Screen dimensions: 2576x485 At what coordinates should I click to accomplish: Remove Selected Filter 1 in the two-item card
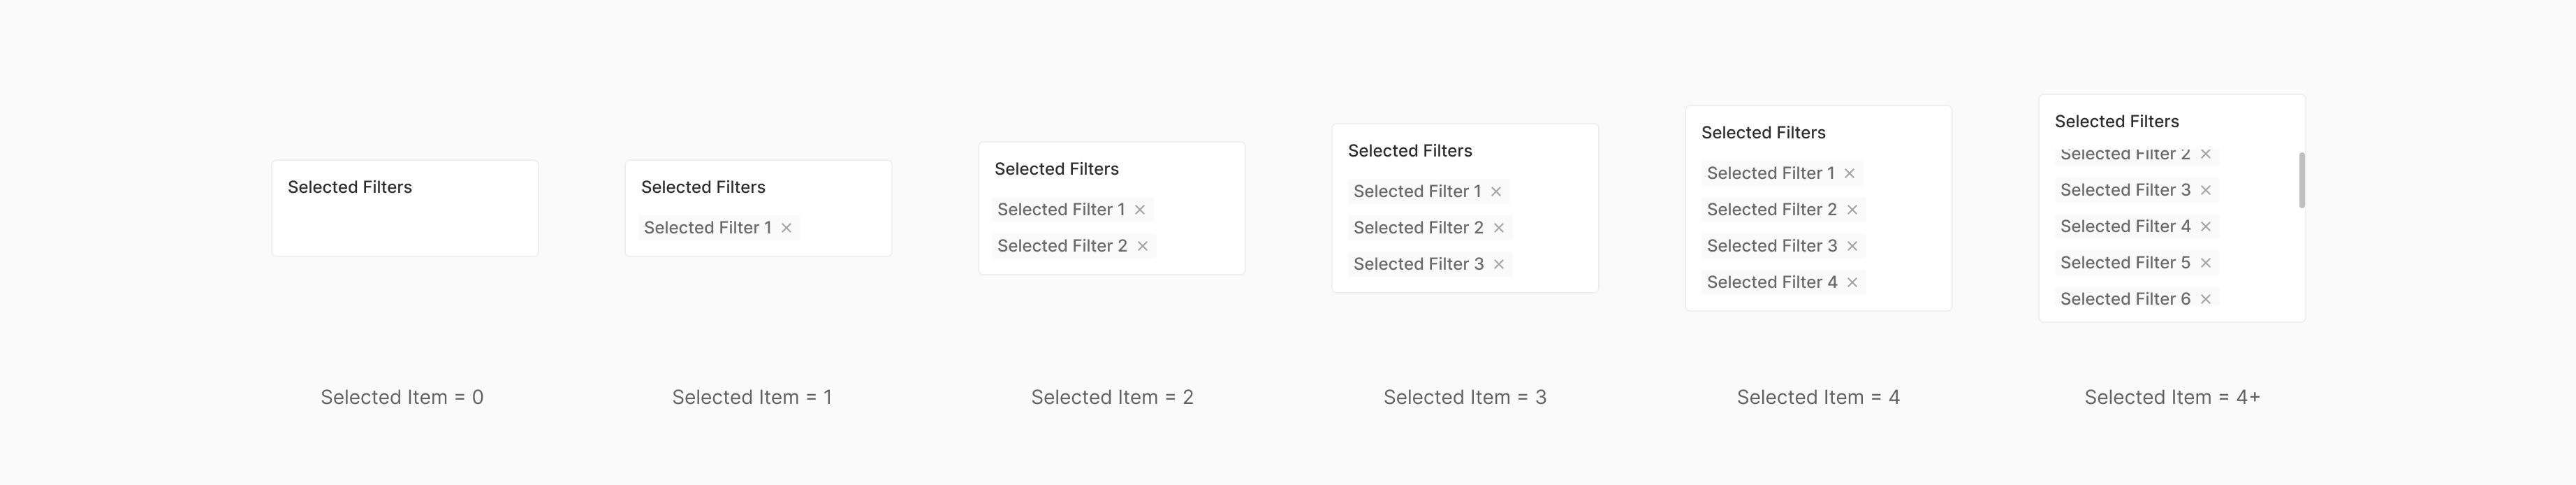[1140, 210]
